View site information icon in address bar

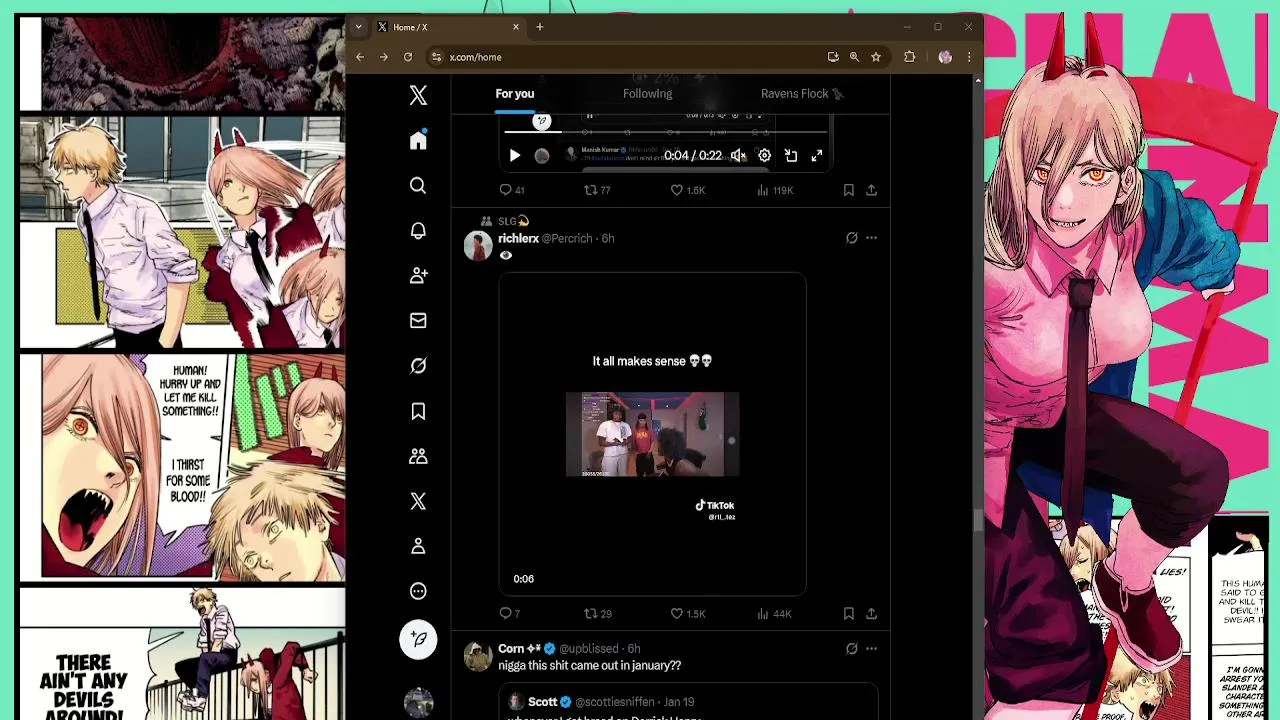coord(436,57)
